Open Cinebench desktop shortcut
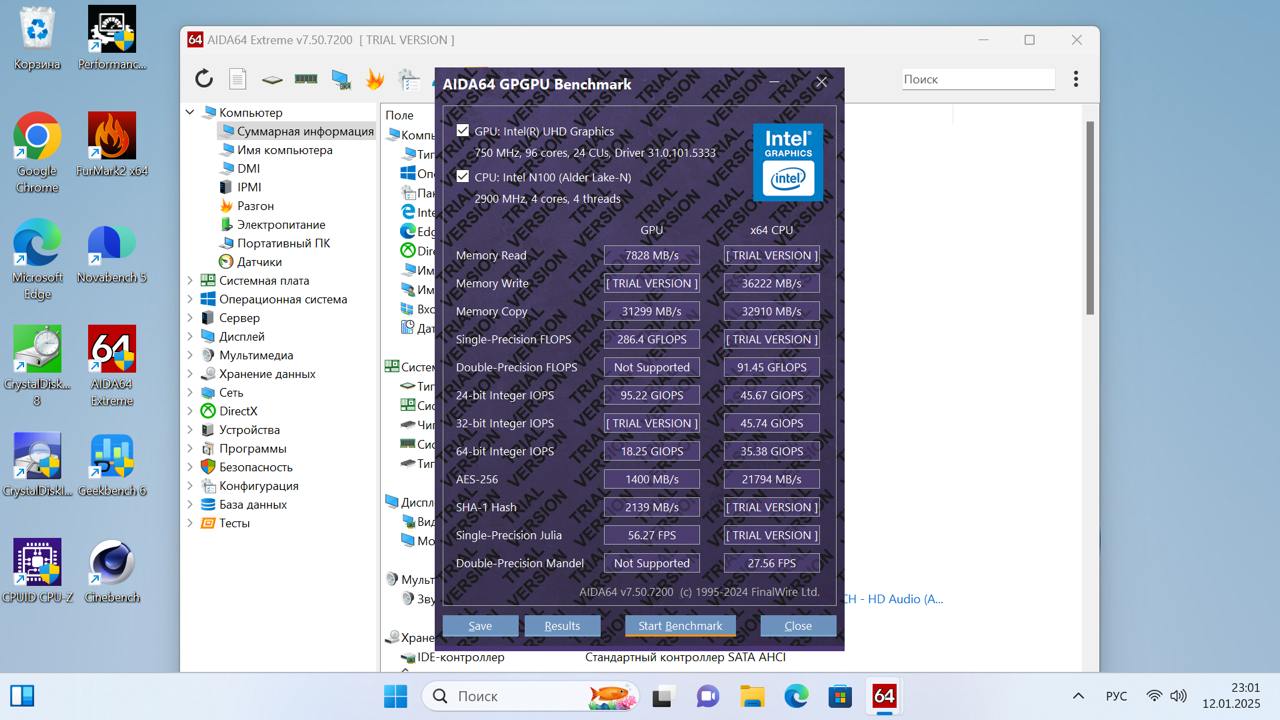This screenshot has width=1280, height=720. (x=112, y=572)
